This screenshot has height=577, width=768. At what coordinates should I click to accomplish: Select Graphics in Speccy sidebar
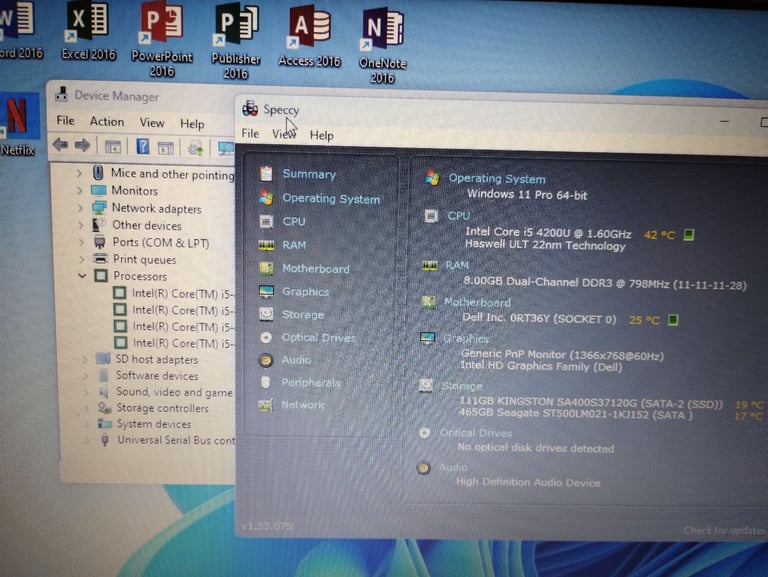pyautogui.click(x=305, y=291)
